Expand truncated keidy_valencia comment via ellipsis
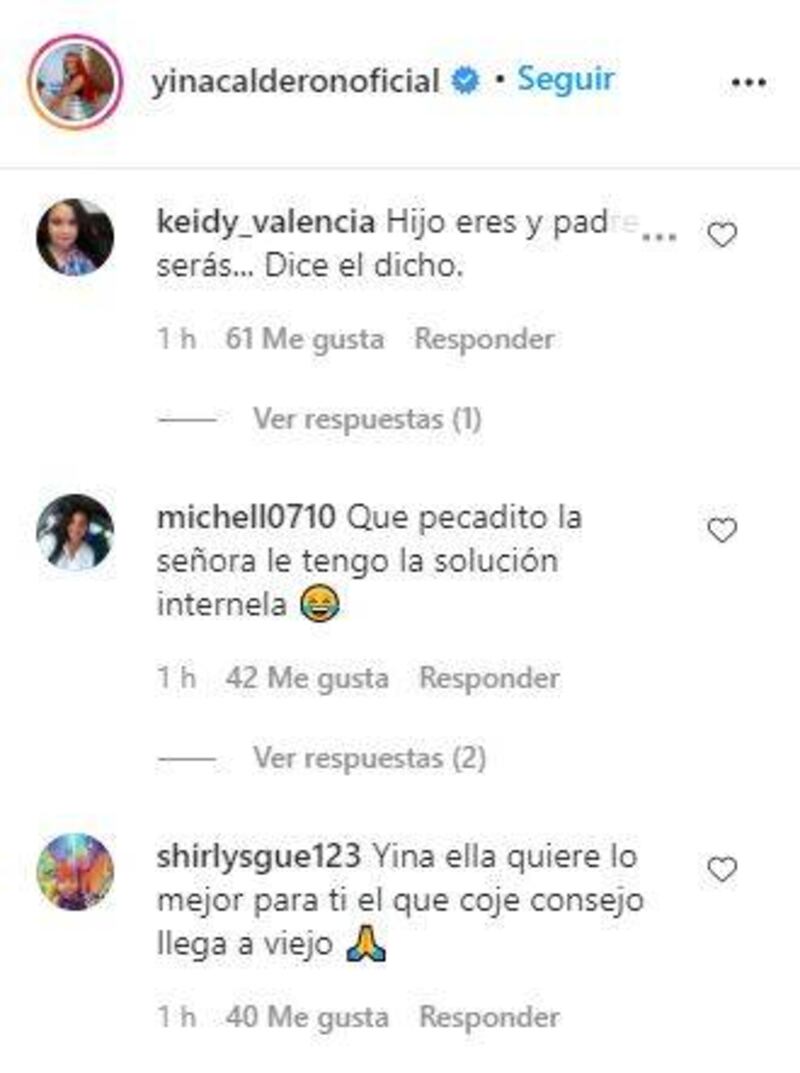800x1073 pixels. tap(660, 236)
